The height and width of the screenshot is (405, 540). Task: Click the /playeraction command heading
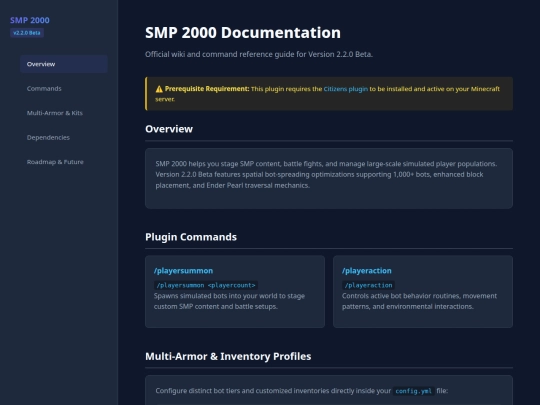(x=366, y=271)
